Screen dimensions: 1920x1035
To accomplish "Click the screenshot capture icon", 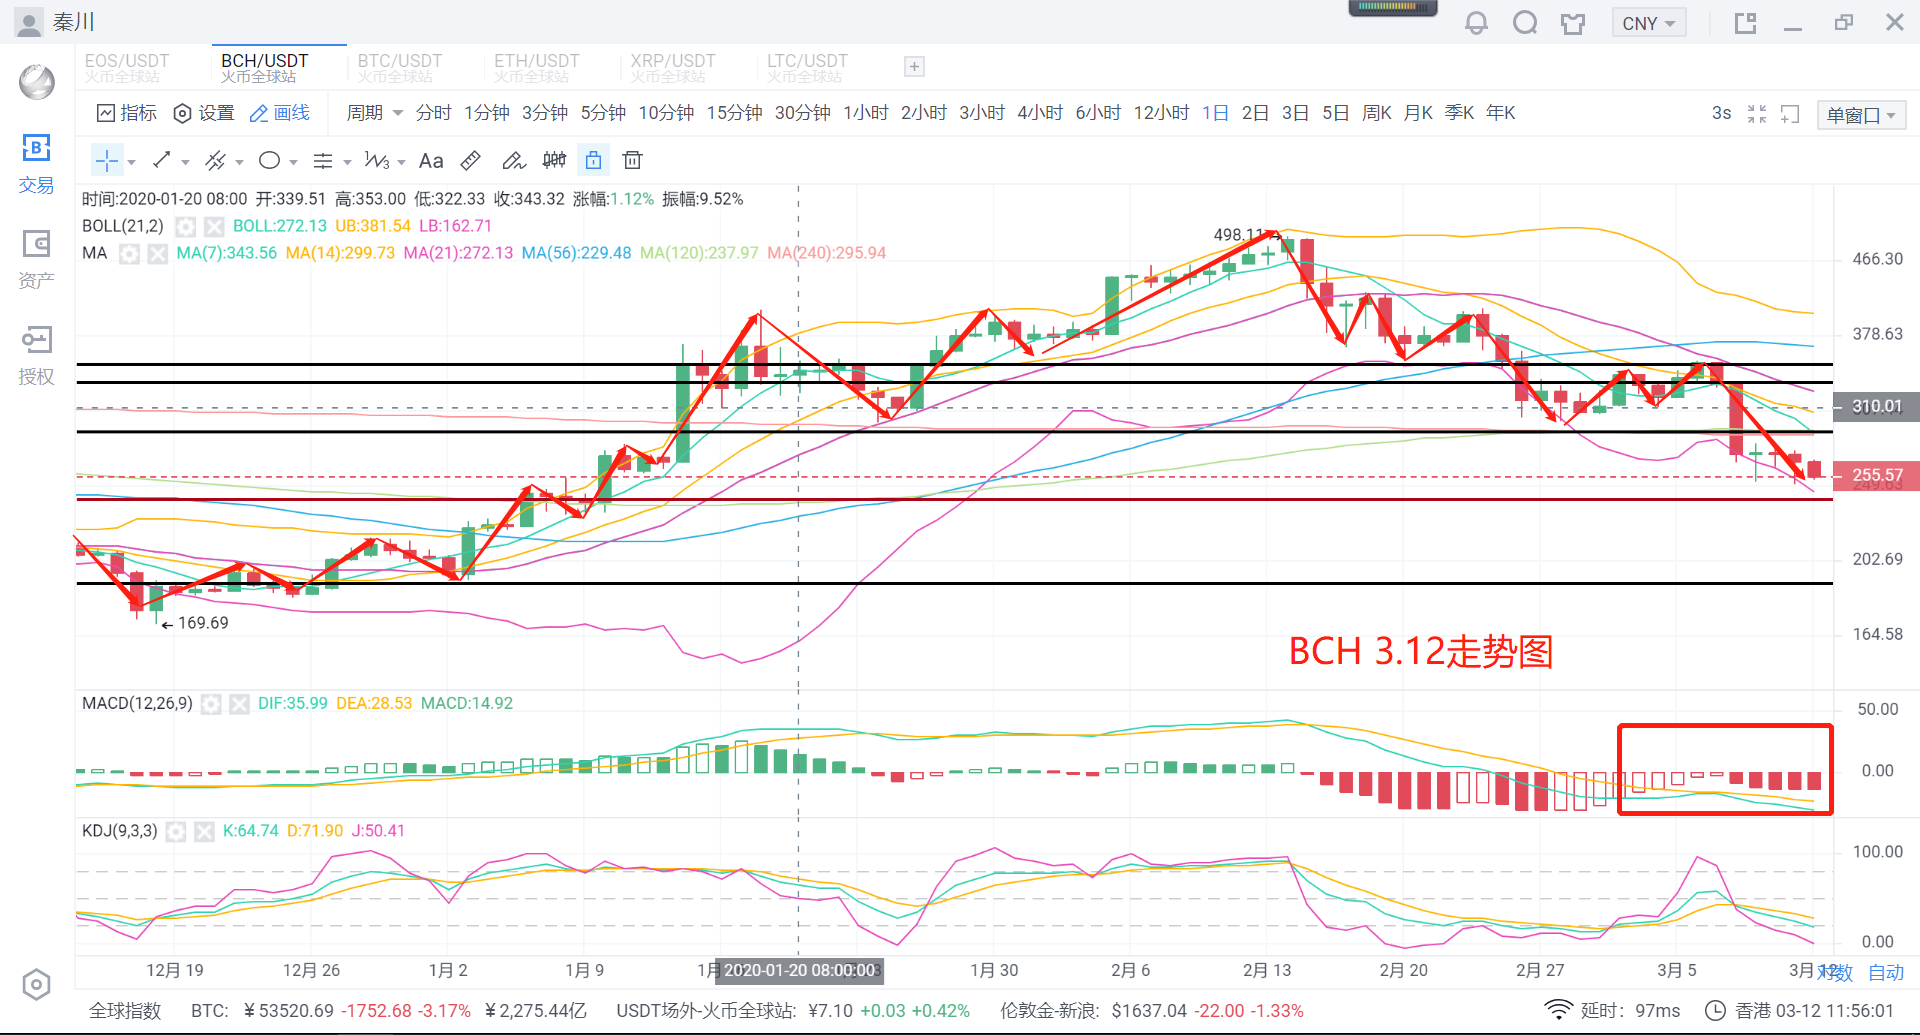I will pos(1790,114).
